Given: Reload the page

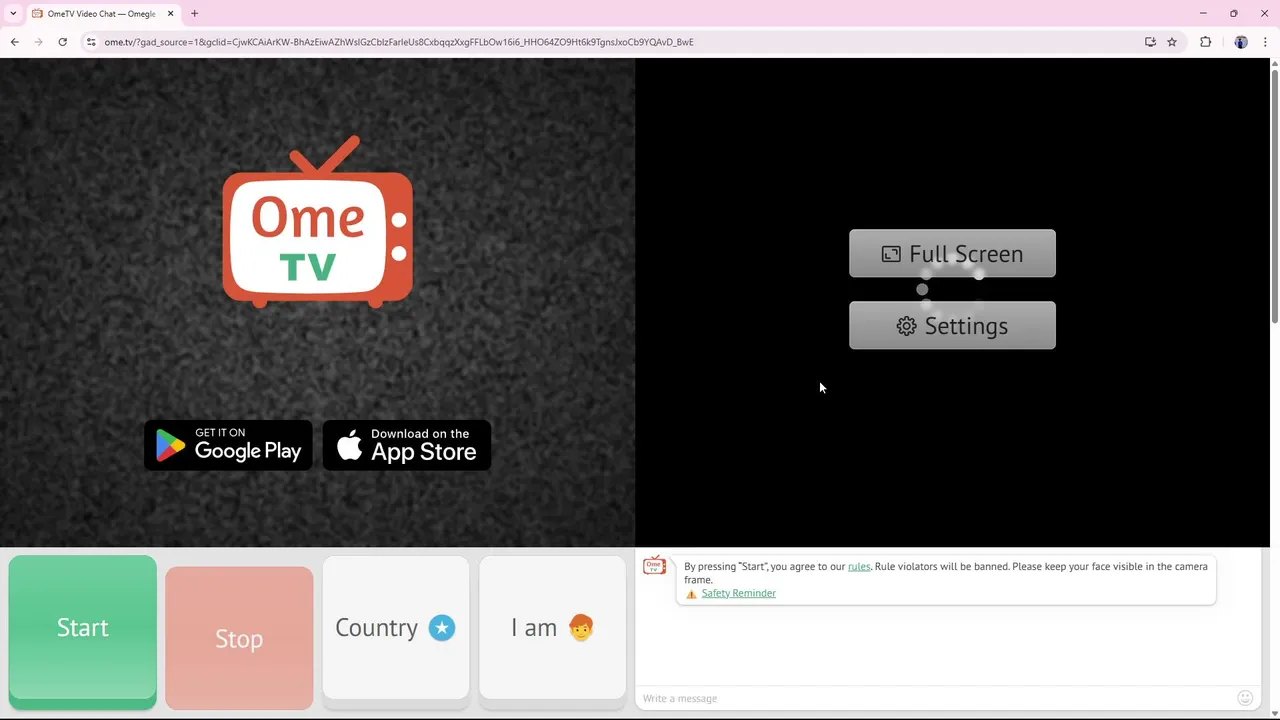Looking at the screenshot, I should [62, 42].
